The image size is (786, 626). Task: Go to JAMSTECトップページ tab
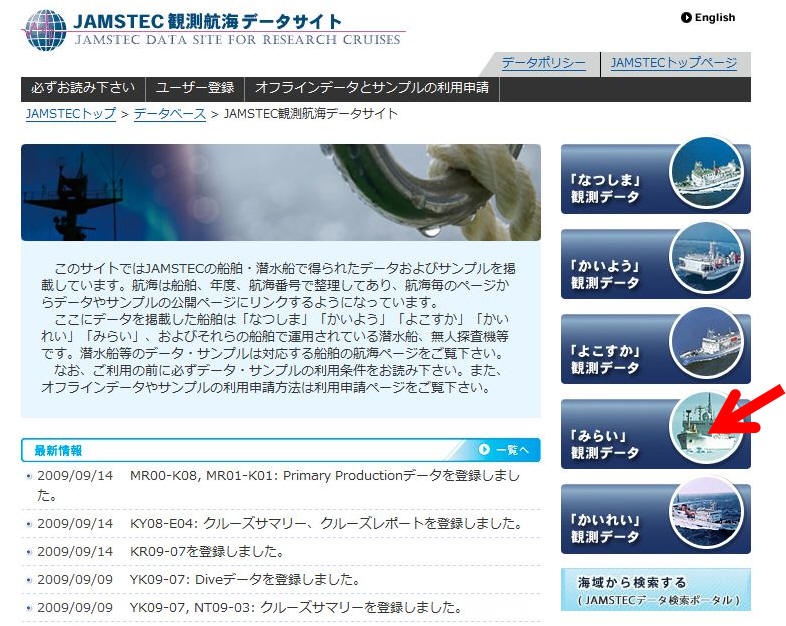(673, 63)
